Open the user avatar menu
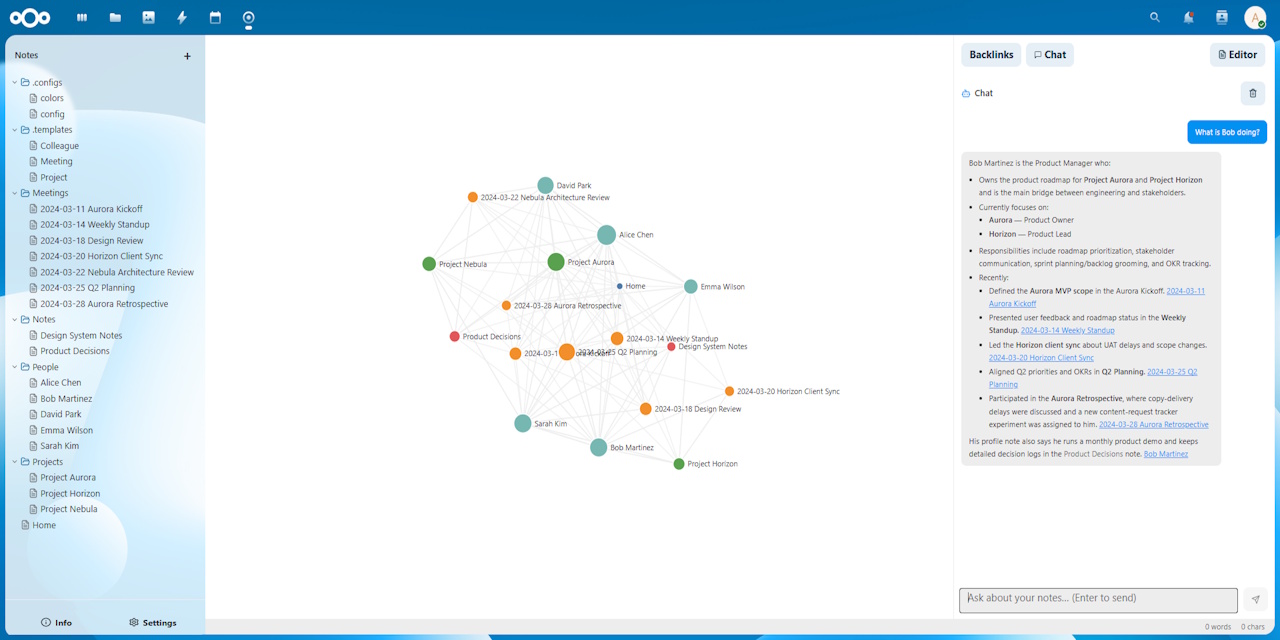The height and width of the screenshot is (640, 1280). (1255, 17)
